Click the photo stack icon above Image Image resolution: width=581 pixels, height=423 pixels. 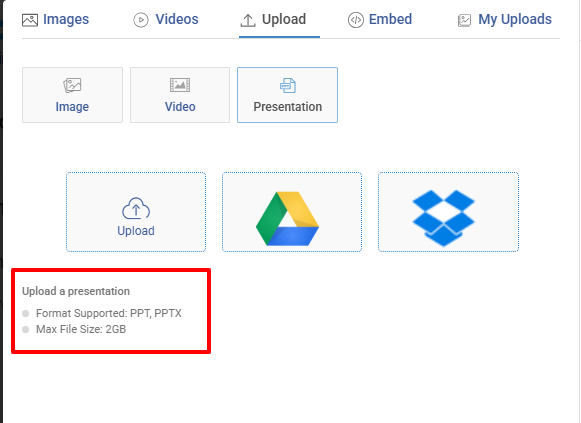72,85
